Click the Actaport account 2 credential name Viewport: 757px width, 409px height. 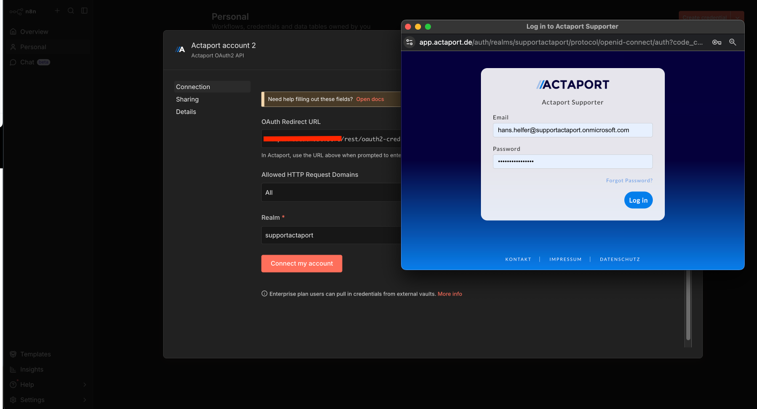223,45
